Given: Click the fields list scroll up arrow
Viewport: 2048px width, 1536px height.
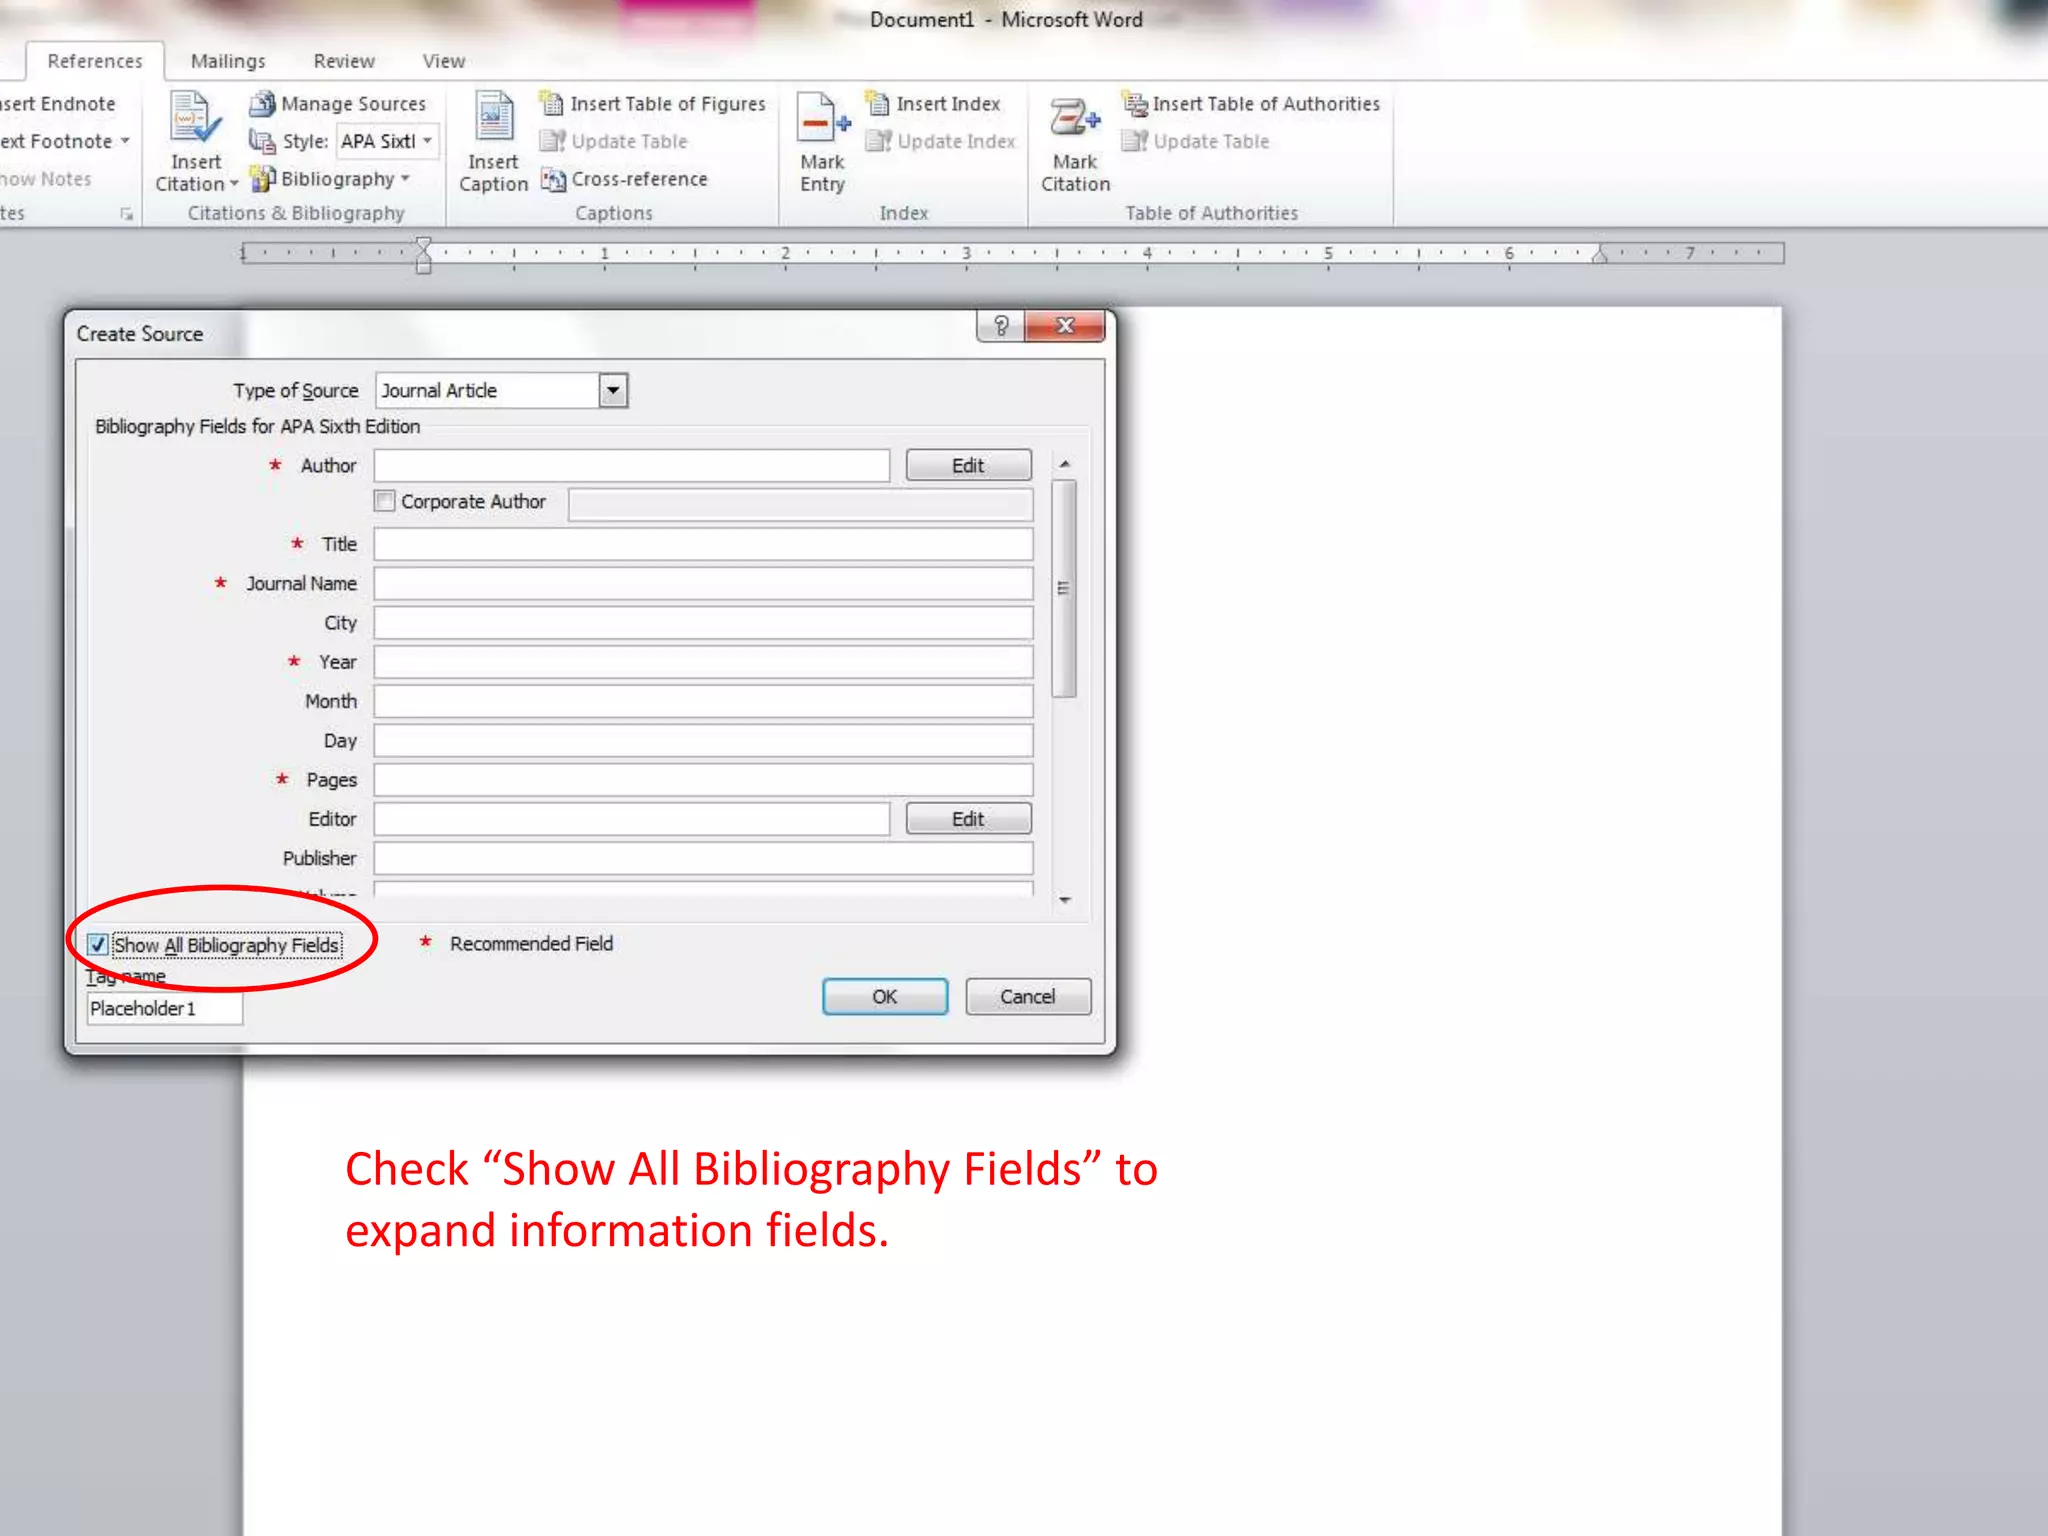Looking at the screenshot, I should tap(1065, 464).
